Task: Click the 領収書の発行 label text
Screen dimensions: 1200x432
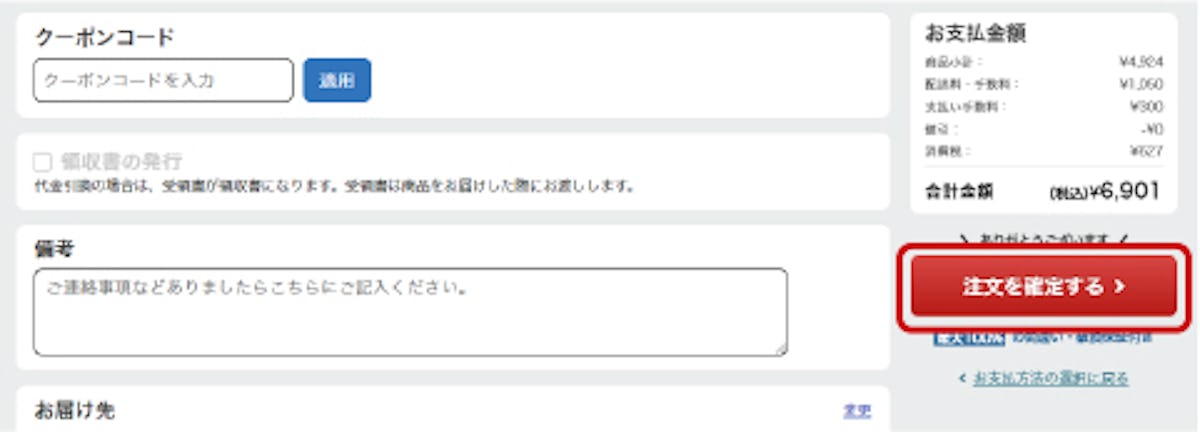Action: (x=121, y=162)
